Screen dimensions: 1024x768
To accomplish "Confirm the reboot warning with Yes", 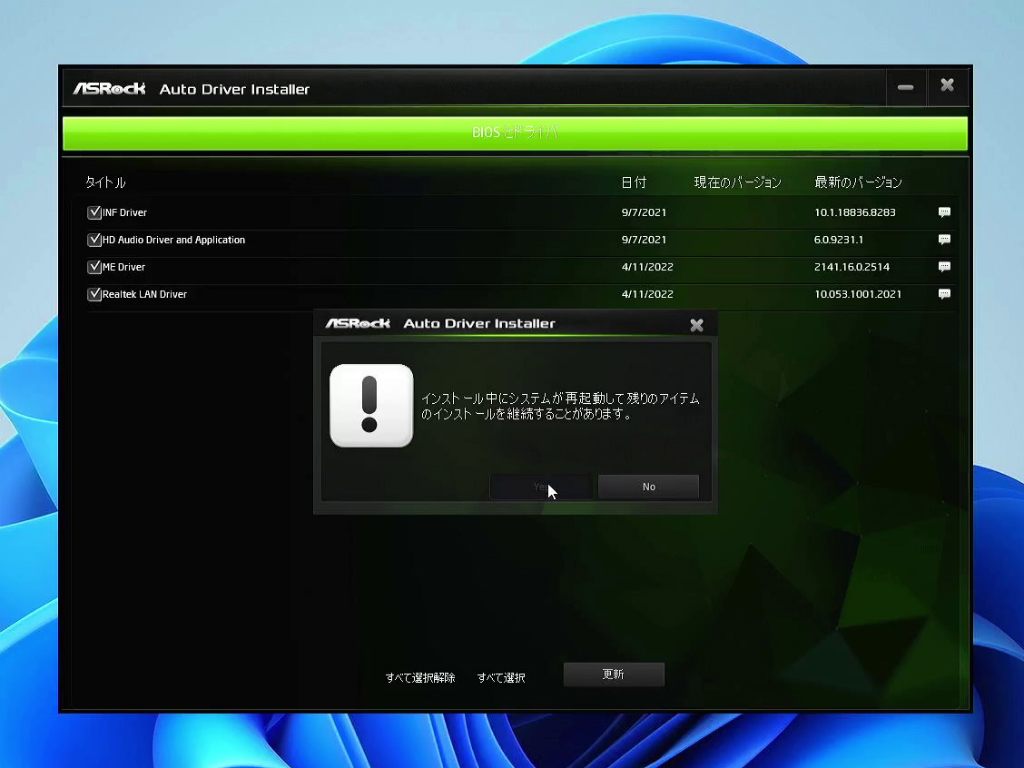I will click(541, 487).
